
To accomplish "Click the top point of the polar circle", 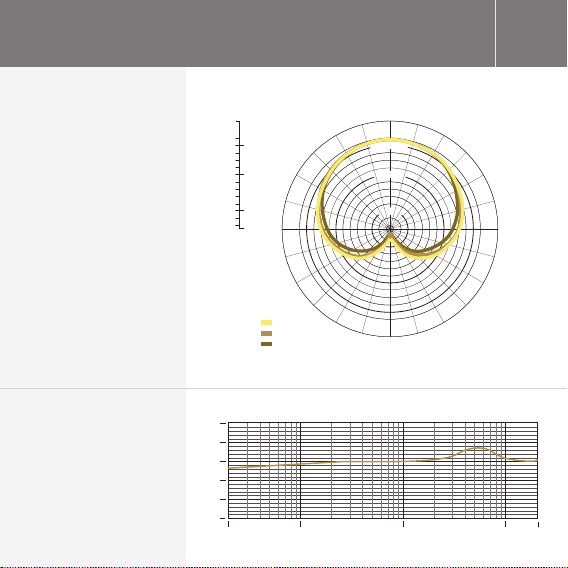I will [390, 121].
